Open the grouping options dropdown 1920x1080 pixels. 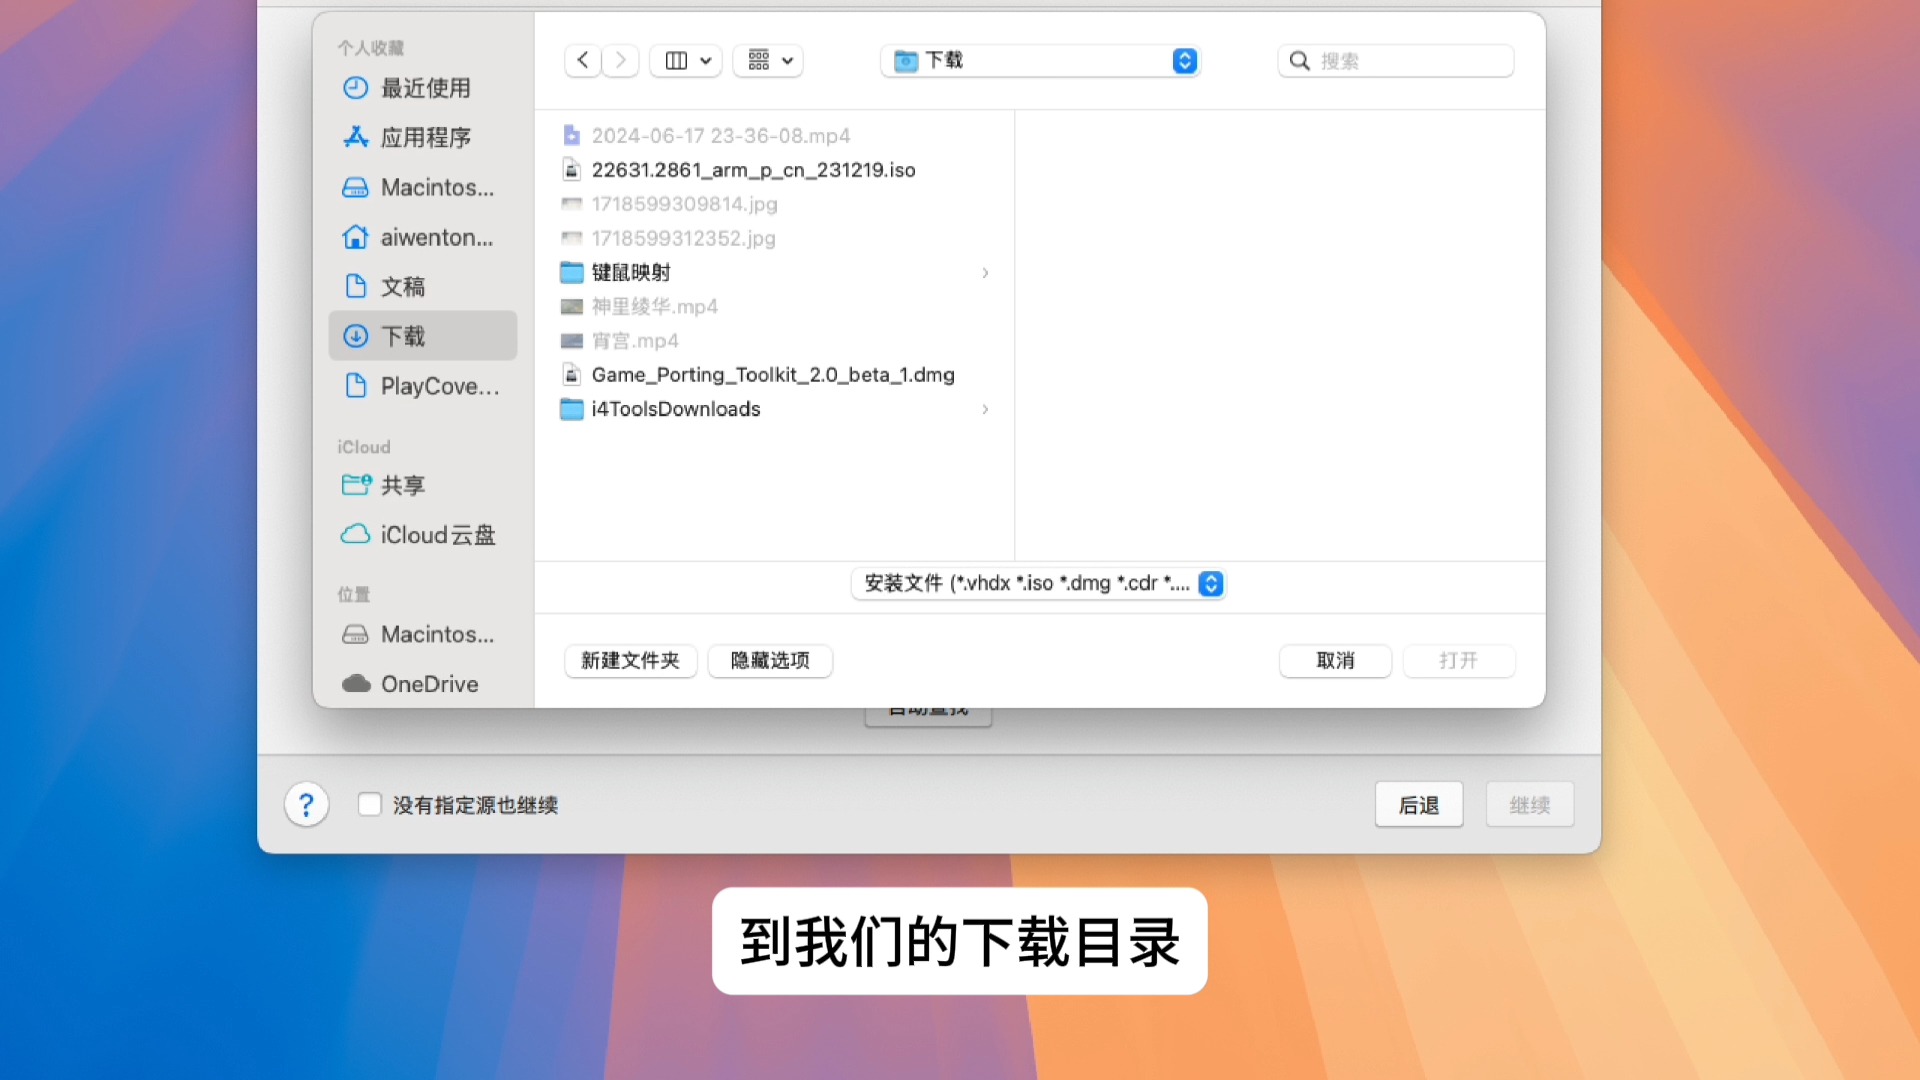[768, 60]
